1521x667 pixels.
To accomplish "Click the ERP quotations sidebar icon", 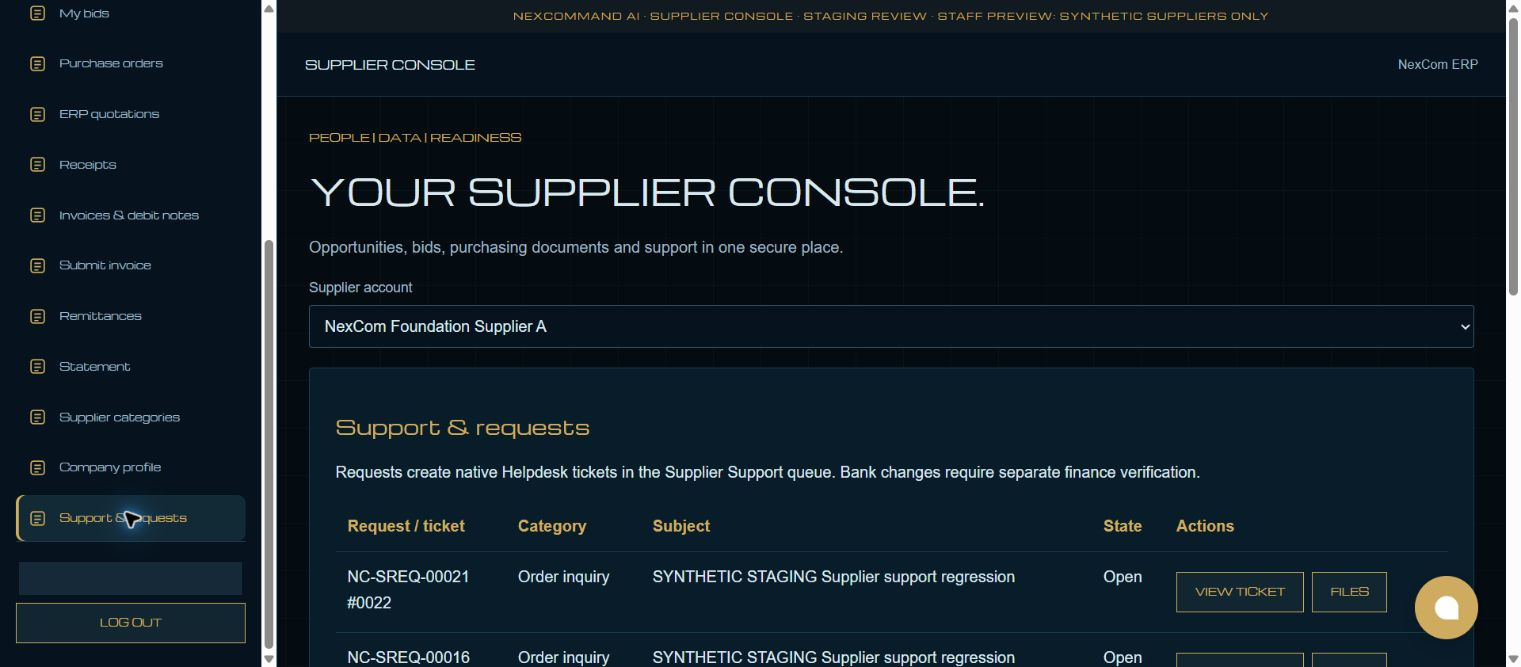I will [x=37, y=114].
